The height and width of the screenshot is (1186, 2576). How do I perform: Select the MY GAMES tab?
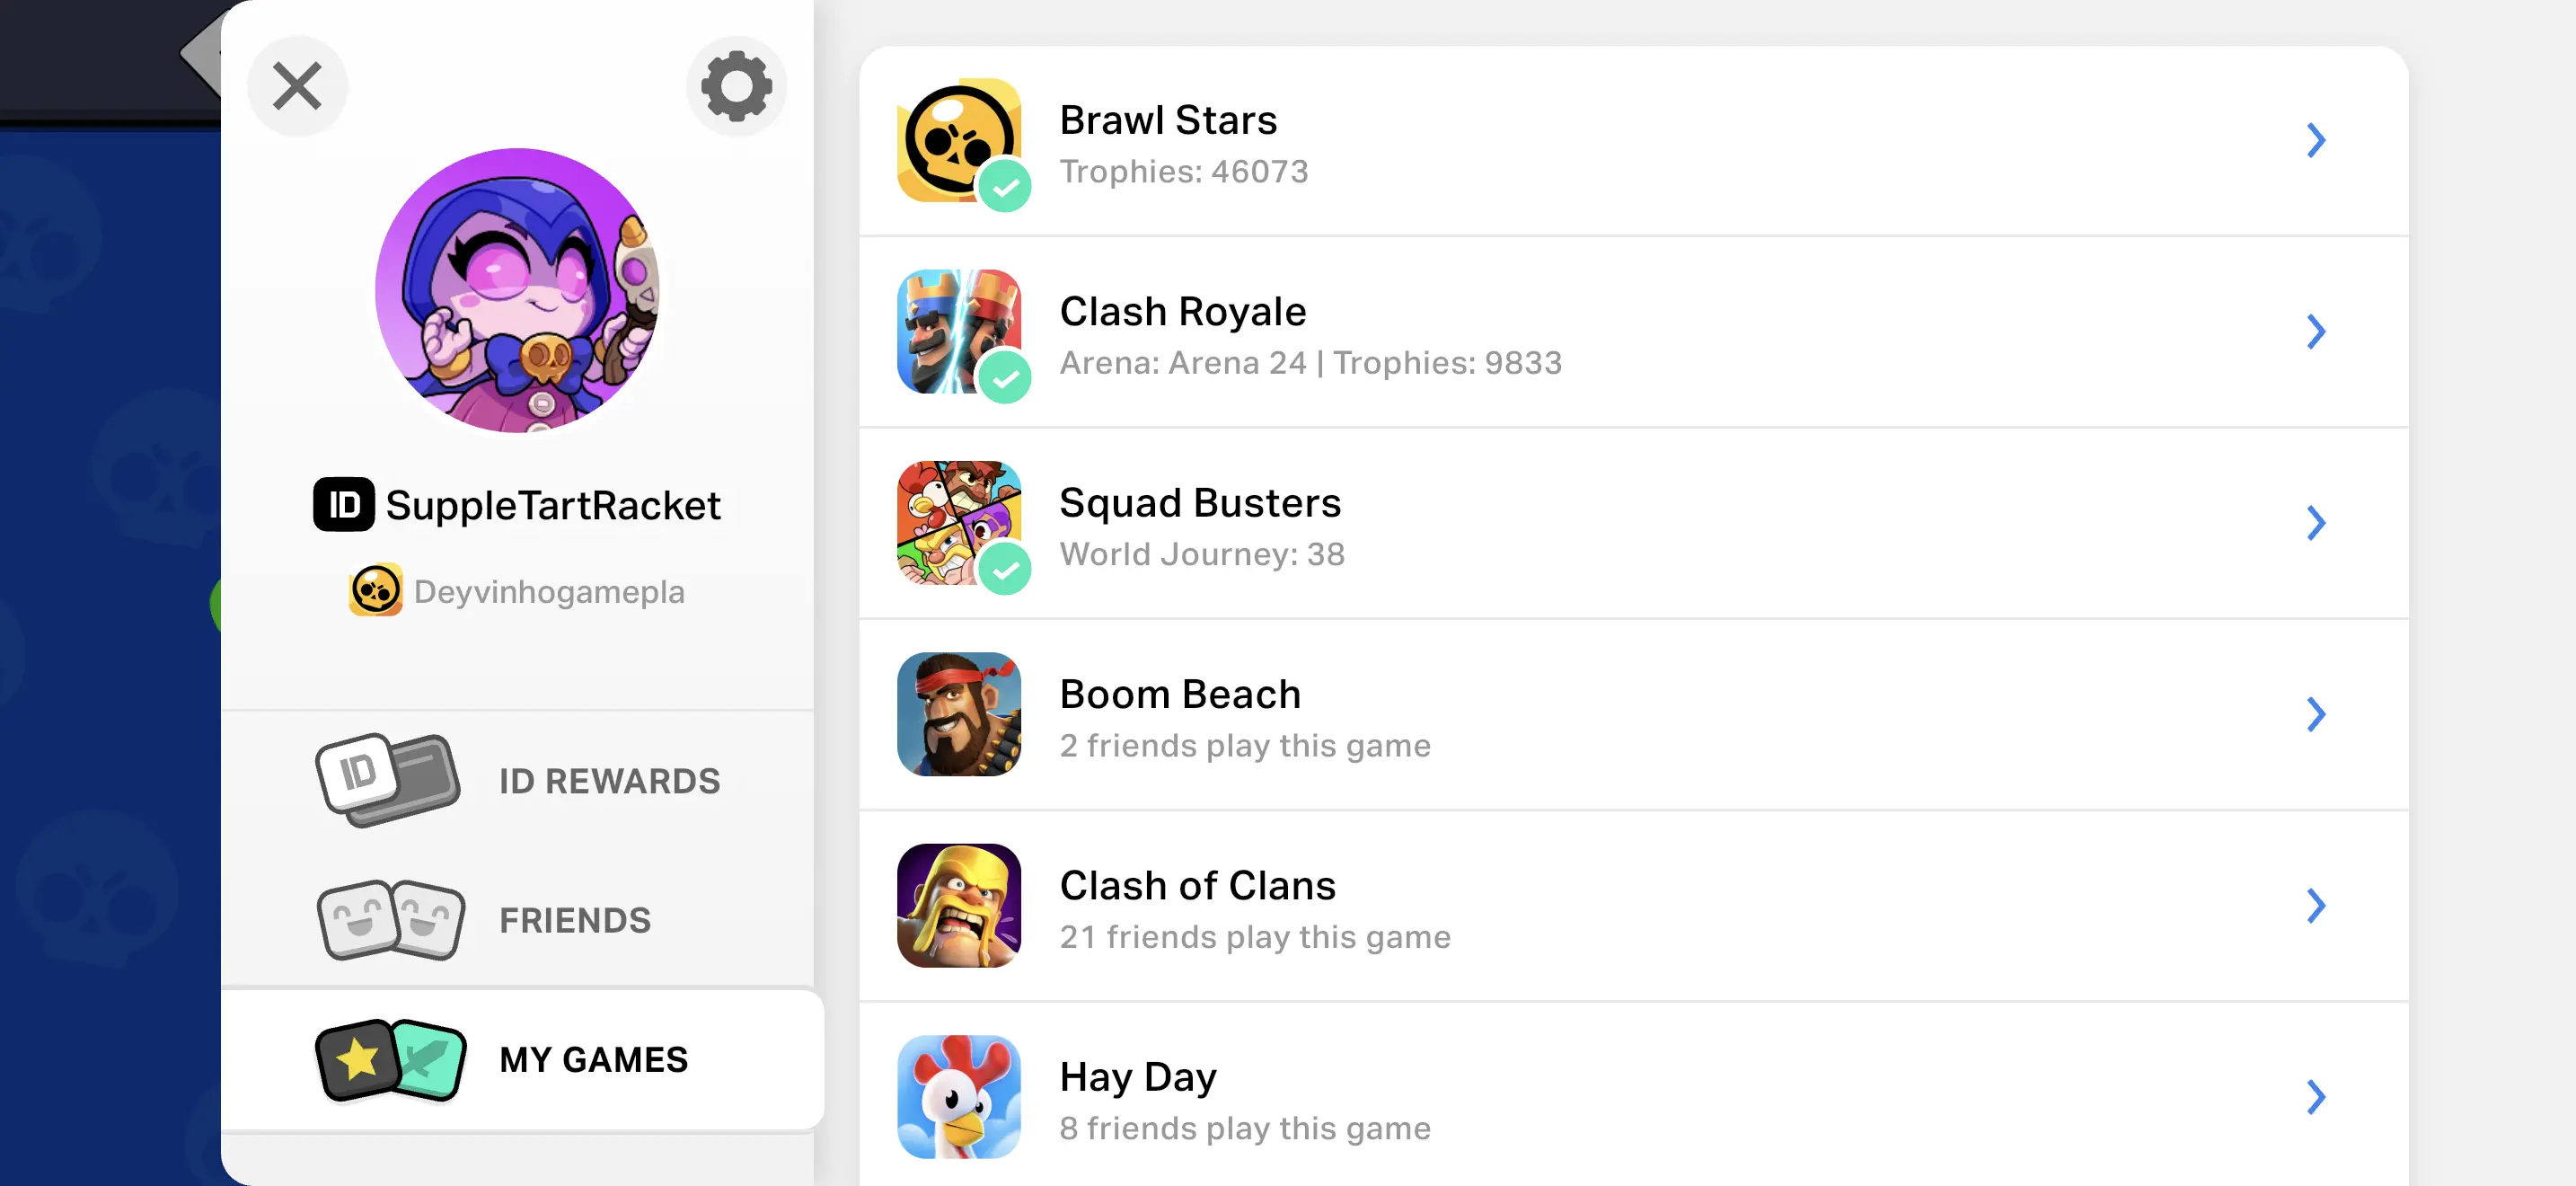coord(593,1059)
